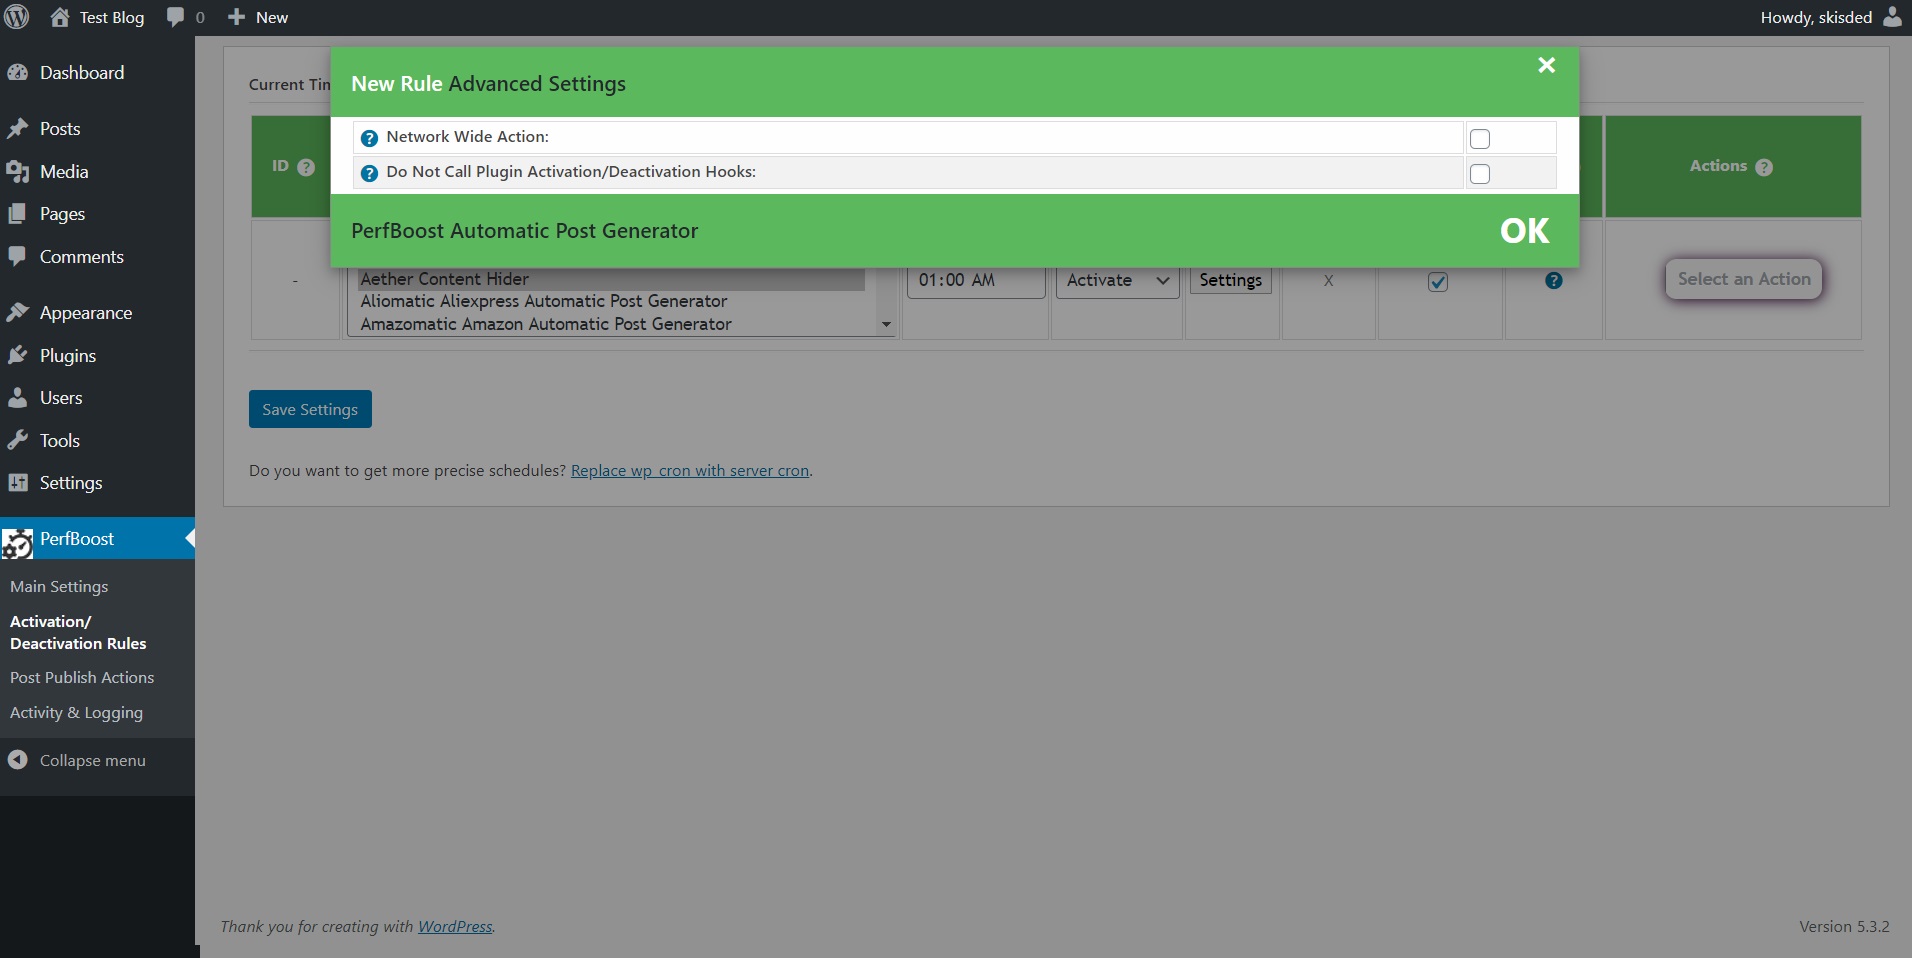Image resolution: width=1912 pixels, height=958 pixels.
Task: Close the Advanced Settings dialog with X
Action: 1547,65
